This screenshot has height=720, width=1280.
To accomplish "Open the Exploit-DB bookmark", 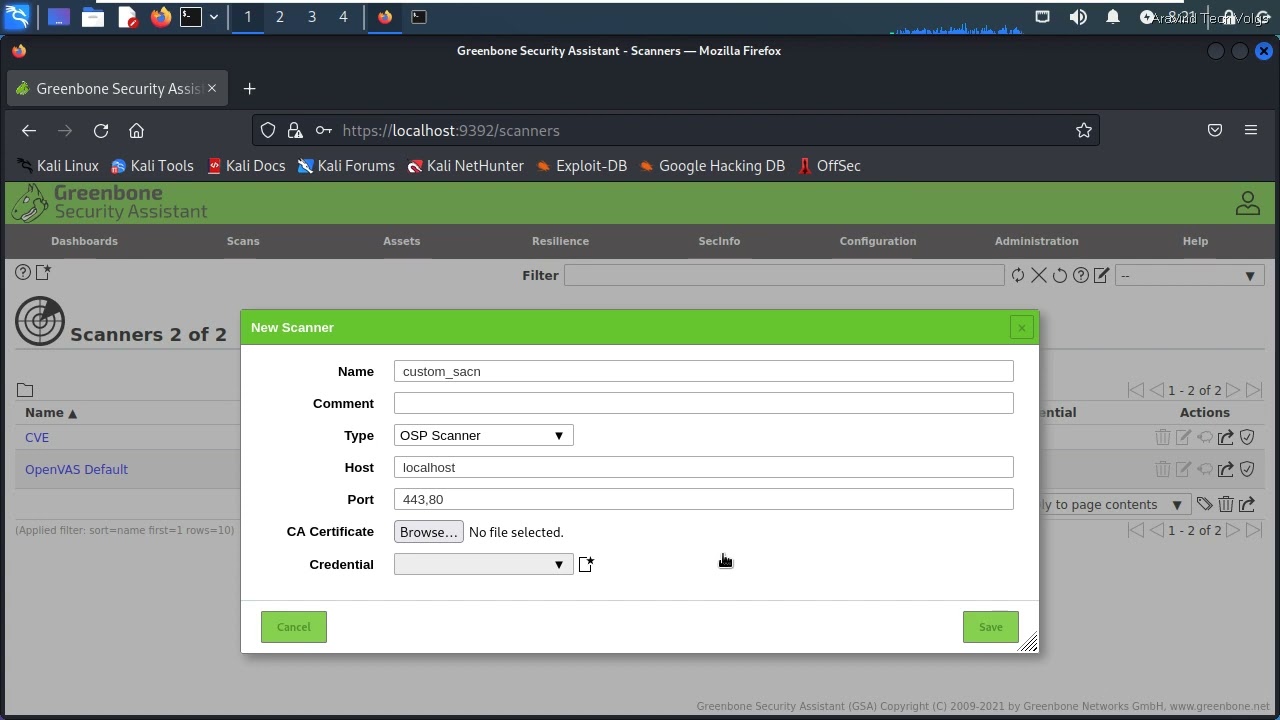I will pos(582,166).
